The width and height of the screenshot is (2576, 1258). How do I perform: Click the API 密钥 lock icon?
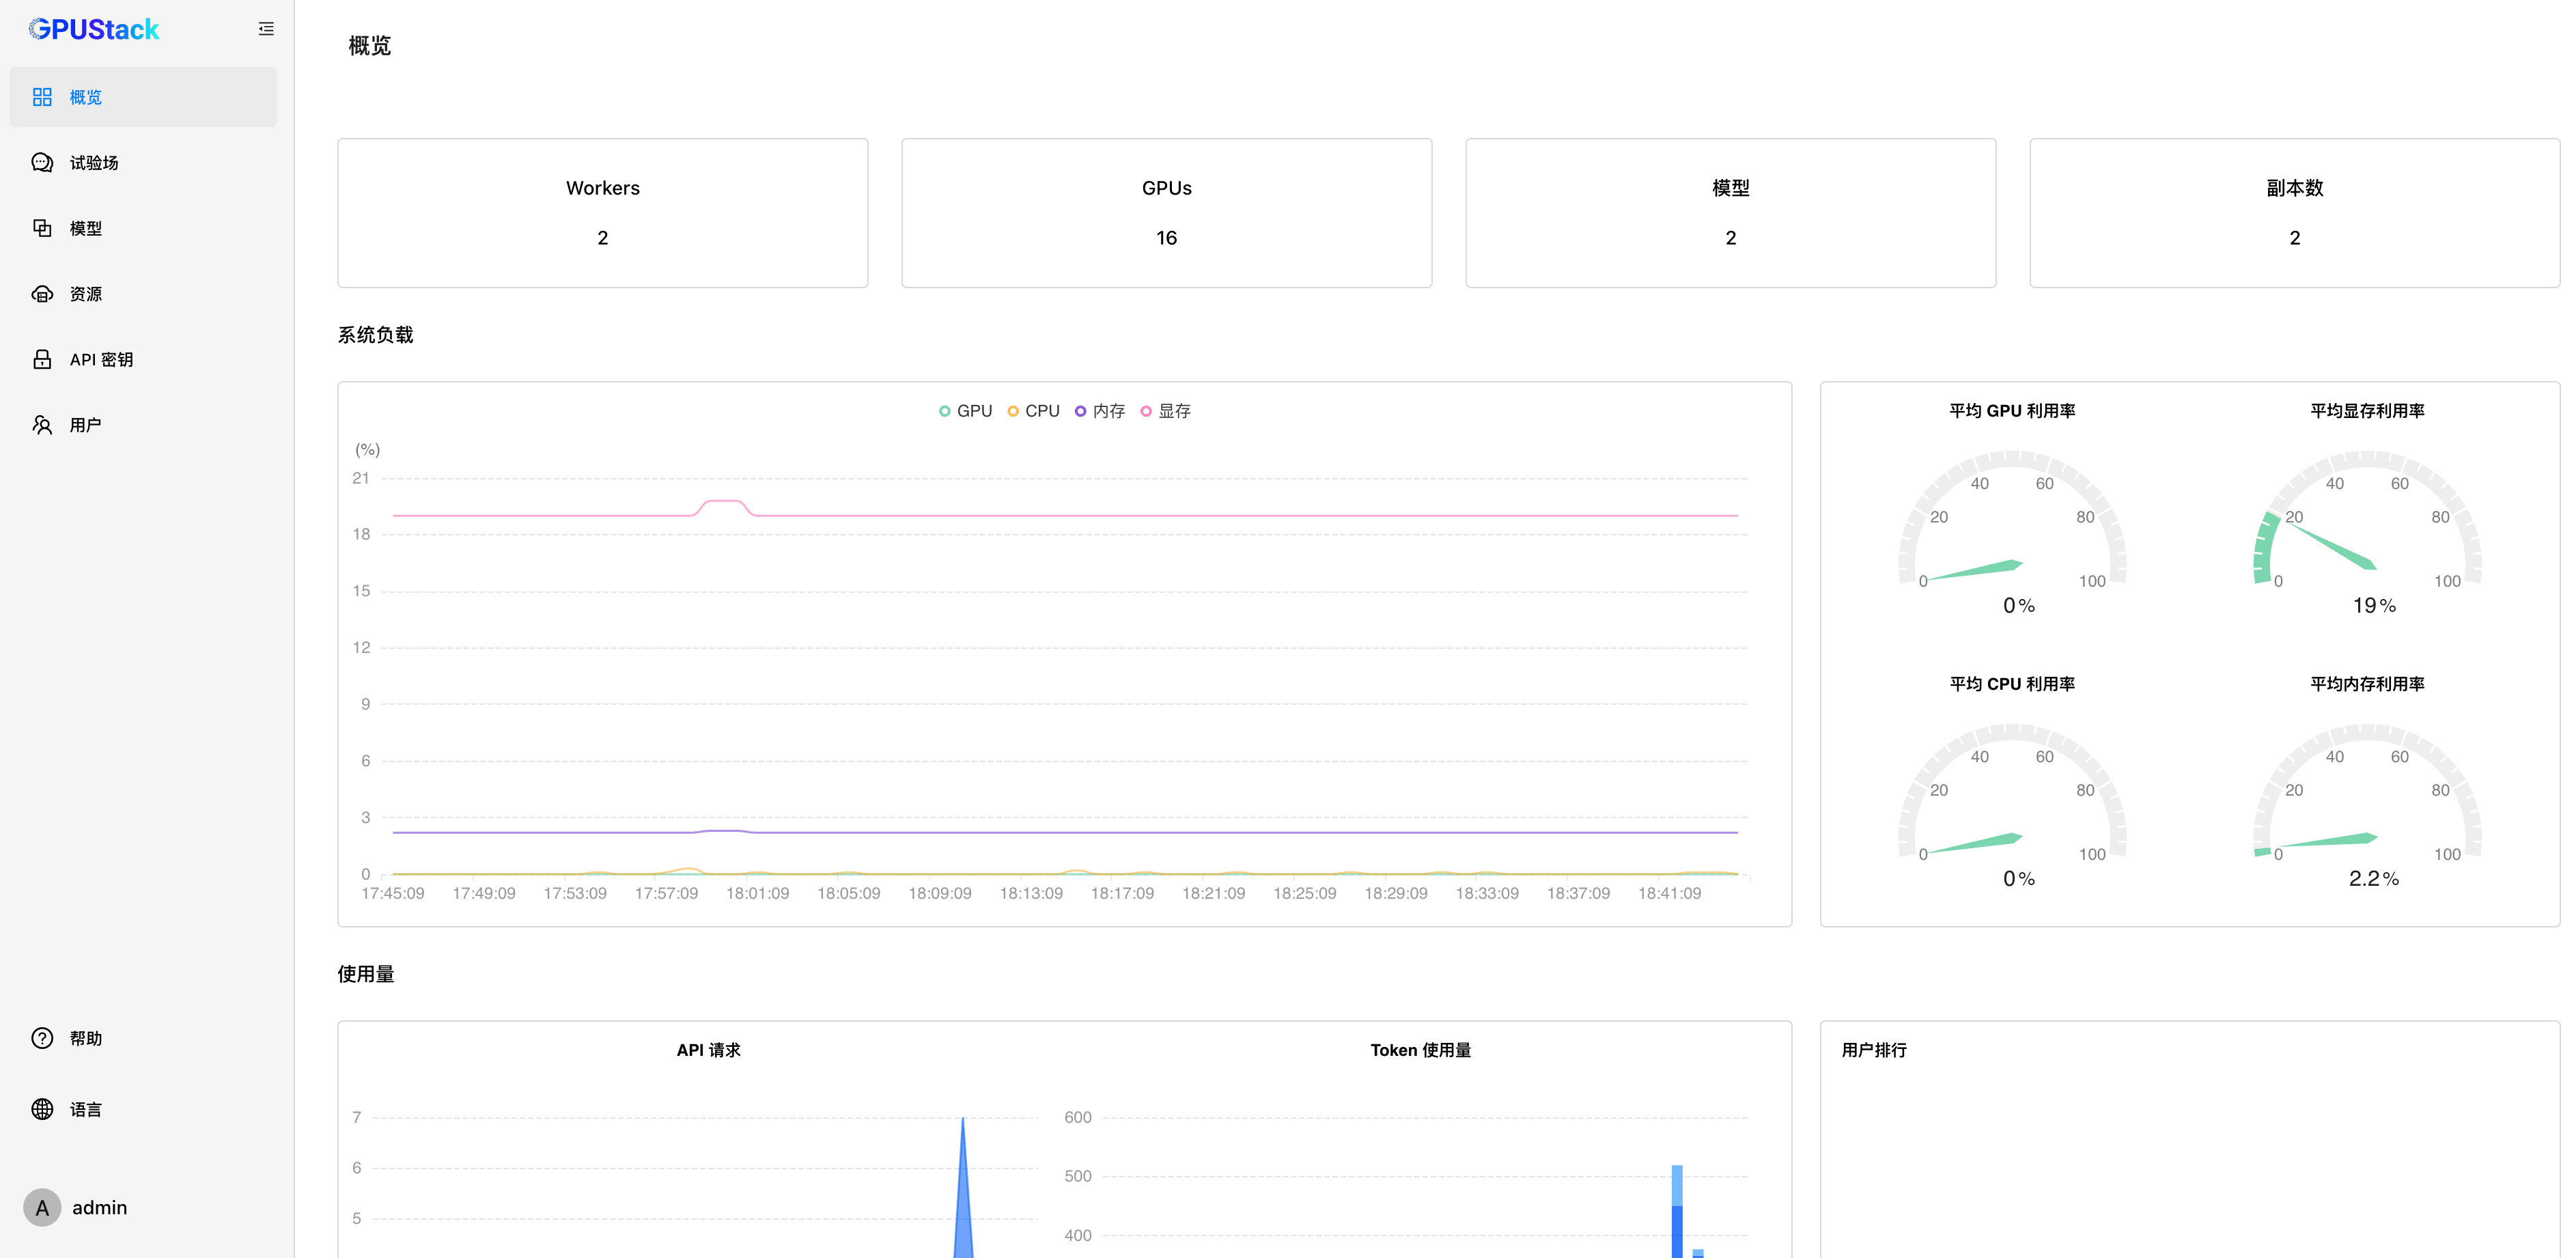tap(42, 359)
